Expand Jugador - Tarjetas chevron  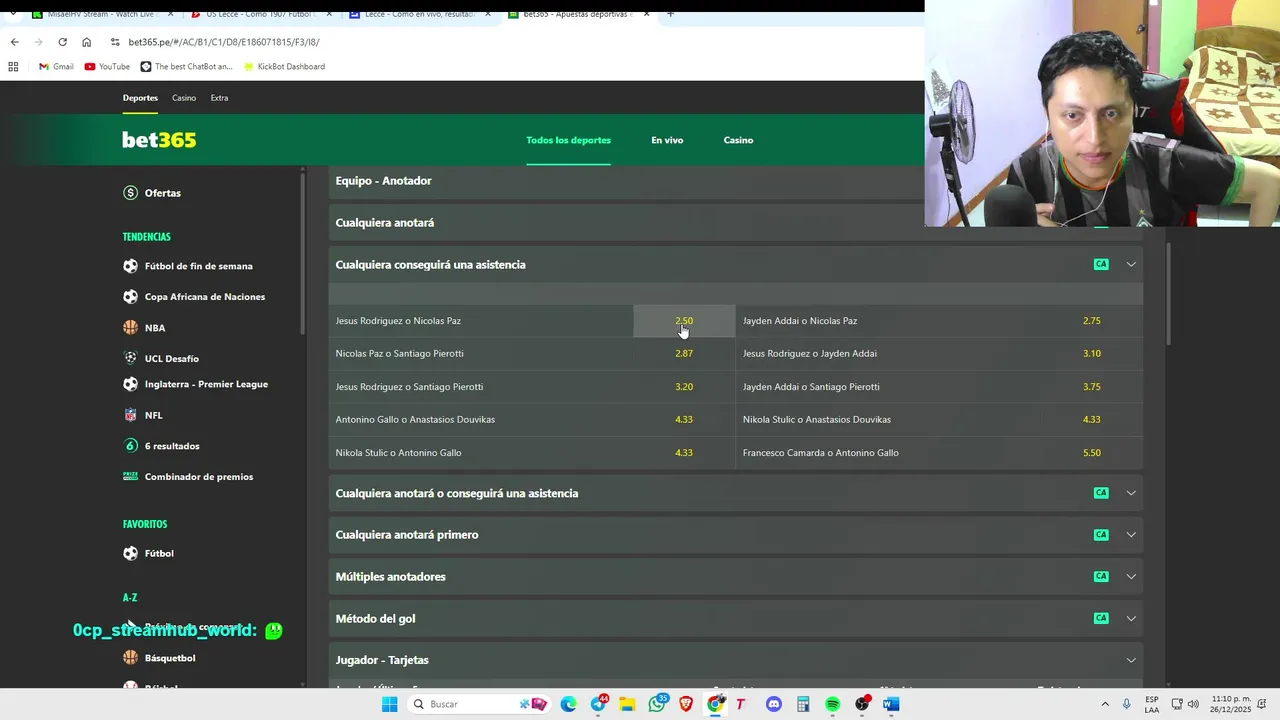(1131, 660)
